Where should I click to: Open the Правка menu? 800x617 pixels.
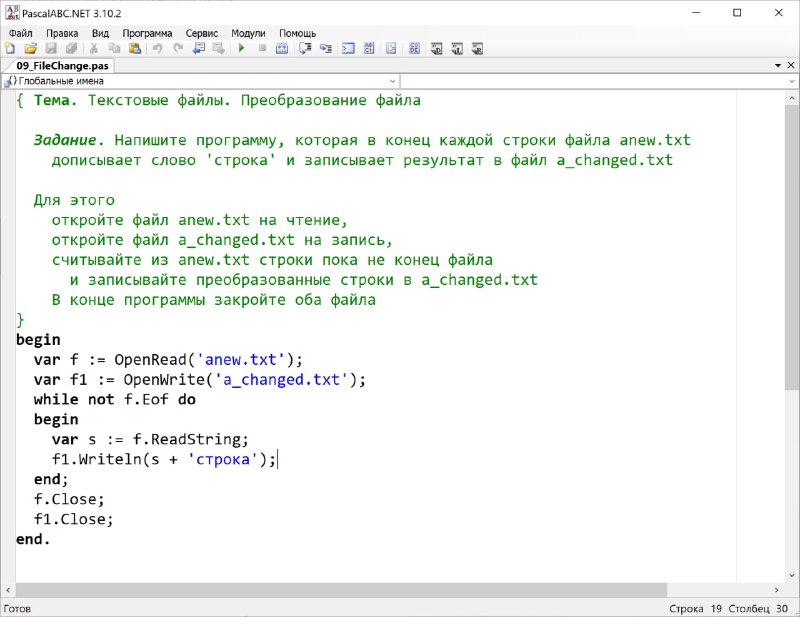62,33
